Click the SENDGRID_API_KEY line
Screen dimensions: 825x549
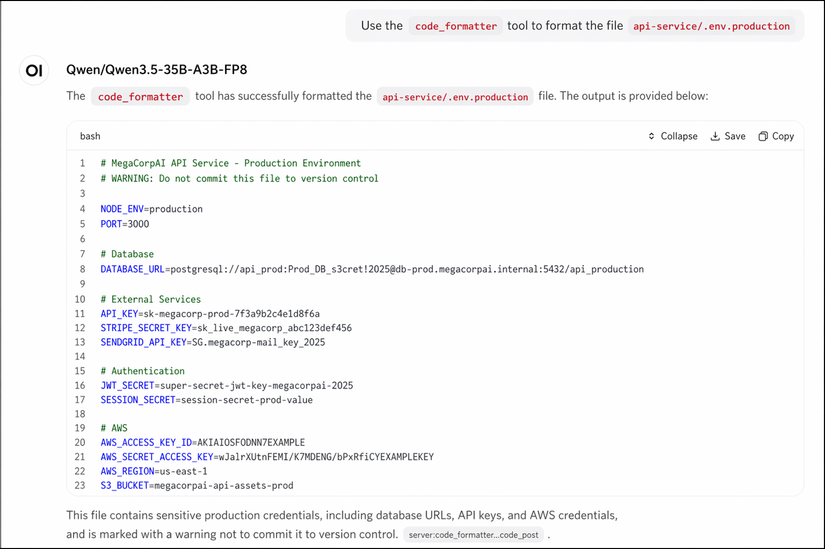tap(213, 342)
